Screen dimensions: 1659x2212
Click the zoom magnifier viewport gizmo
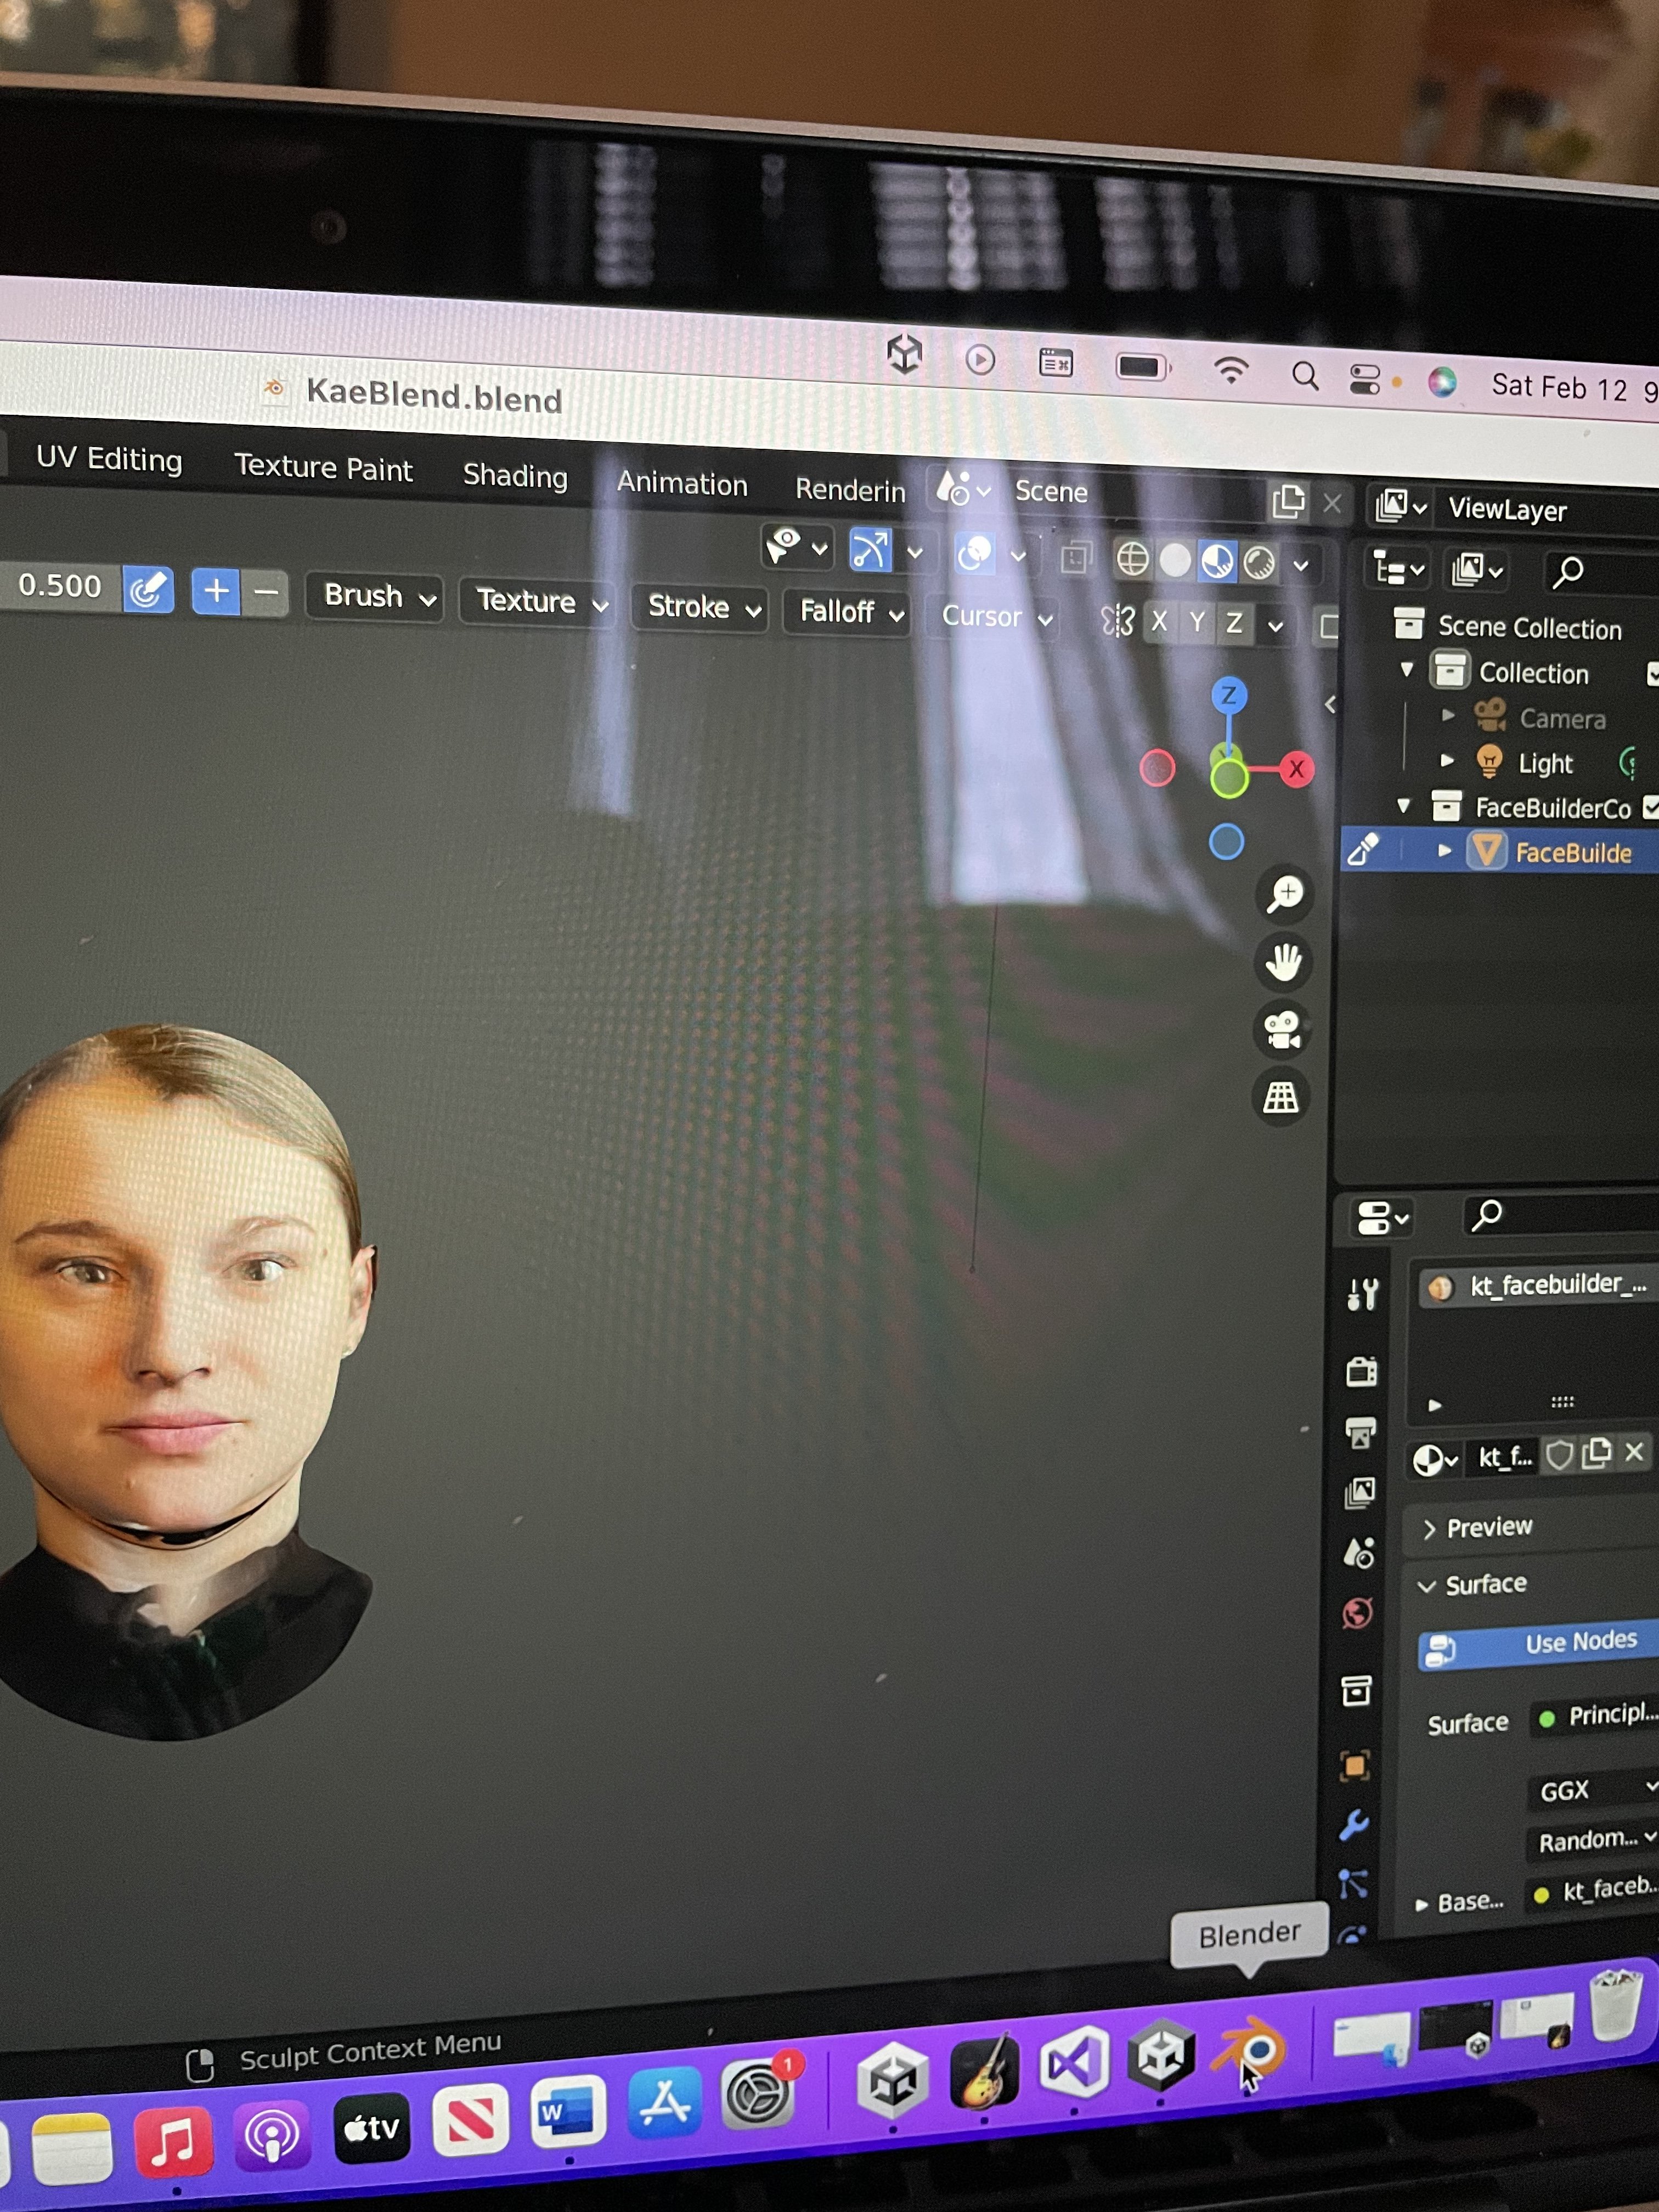pos(1285,893)
